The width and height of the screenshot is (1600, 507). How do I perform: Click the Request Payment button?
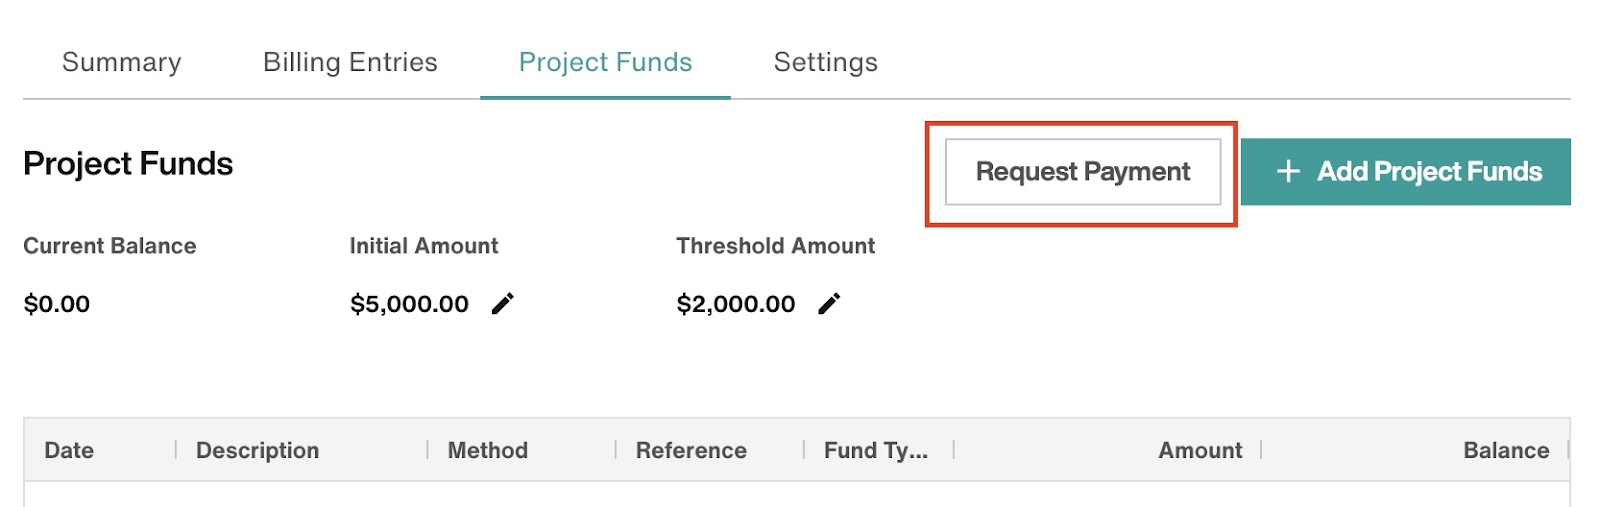click(1083, 172)
